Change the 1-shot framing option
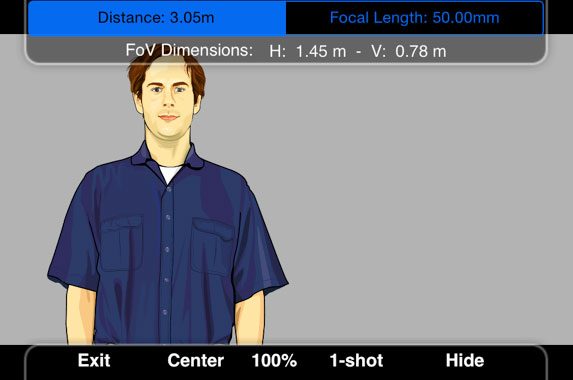Image resolution: width=573 pixels, height=380 pixels. point(356,361)
